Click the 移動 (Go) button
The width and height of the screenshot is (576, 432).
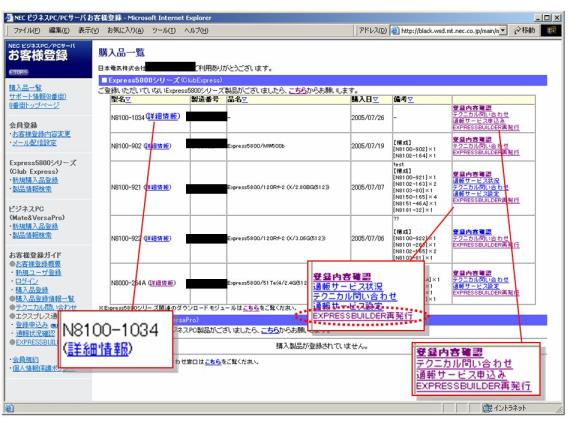click(525, 30)
